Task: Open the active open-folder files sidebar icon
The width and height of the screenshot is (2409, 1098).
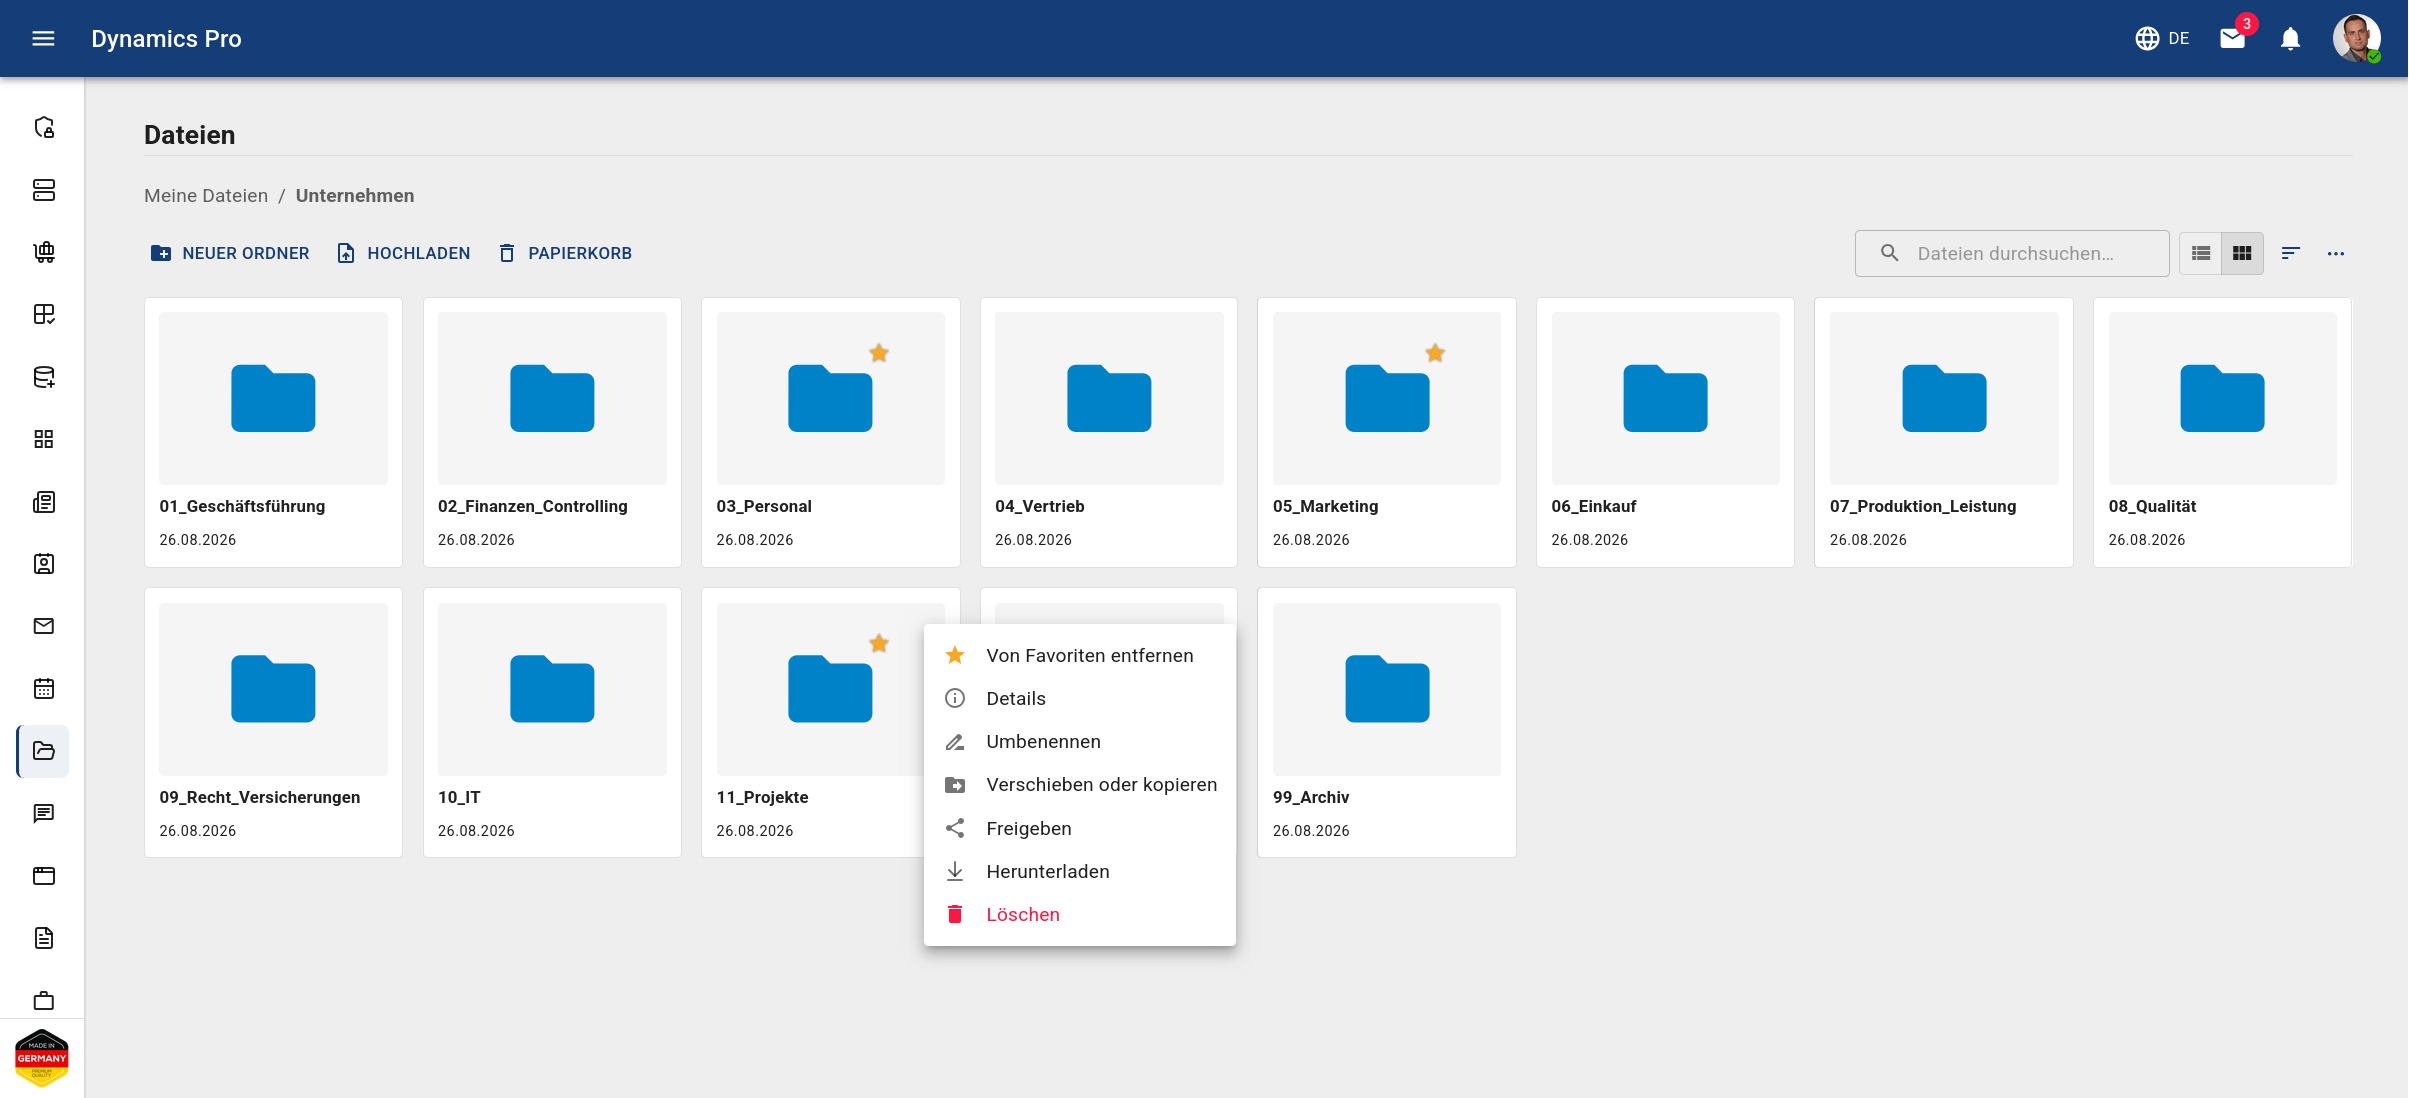Action: [44, 751]
